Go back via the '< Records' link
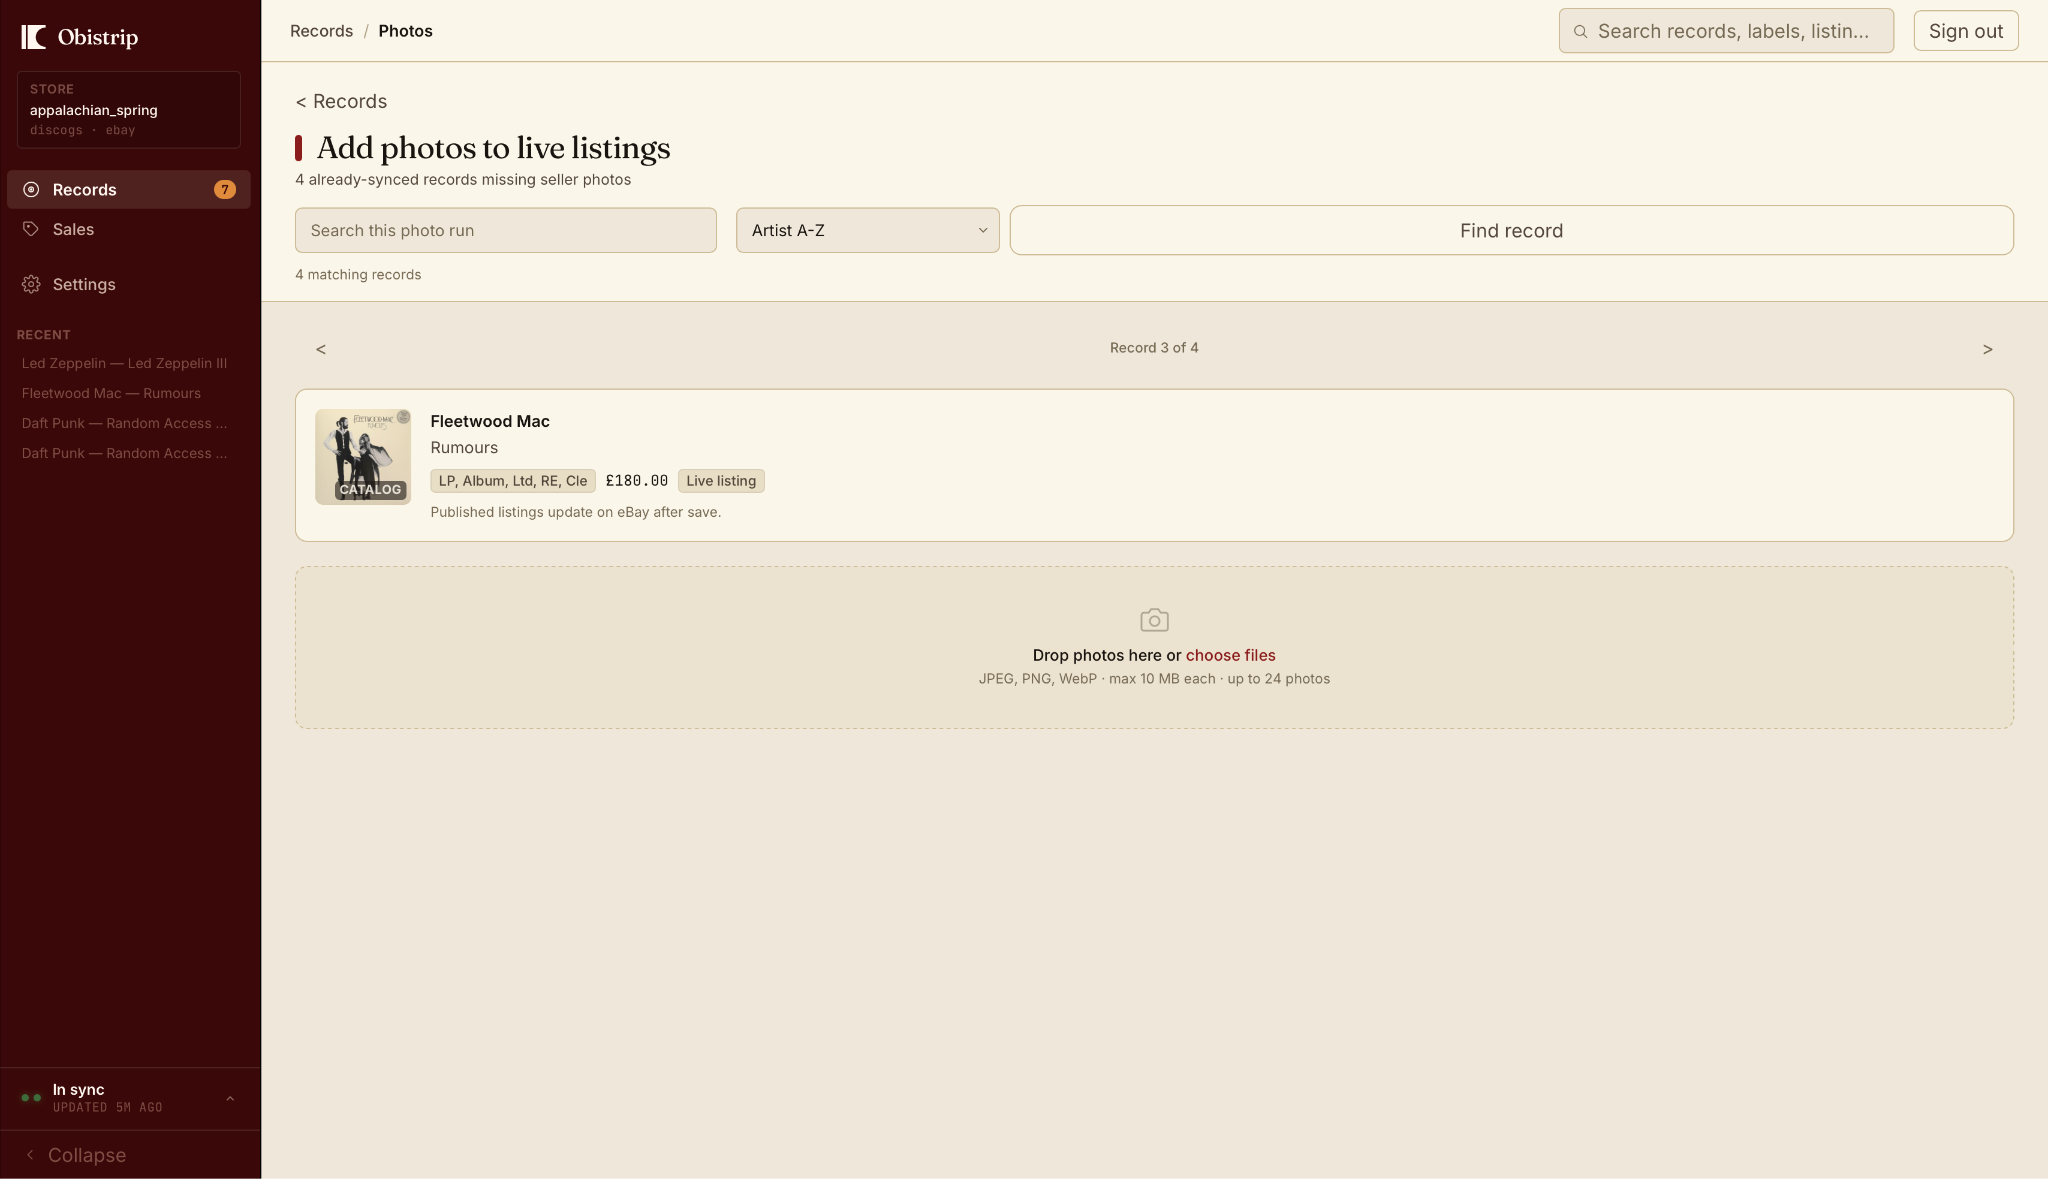2048x1179 pixels. [341, 101]
